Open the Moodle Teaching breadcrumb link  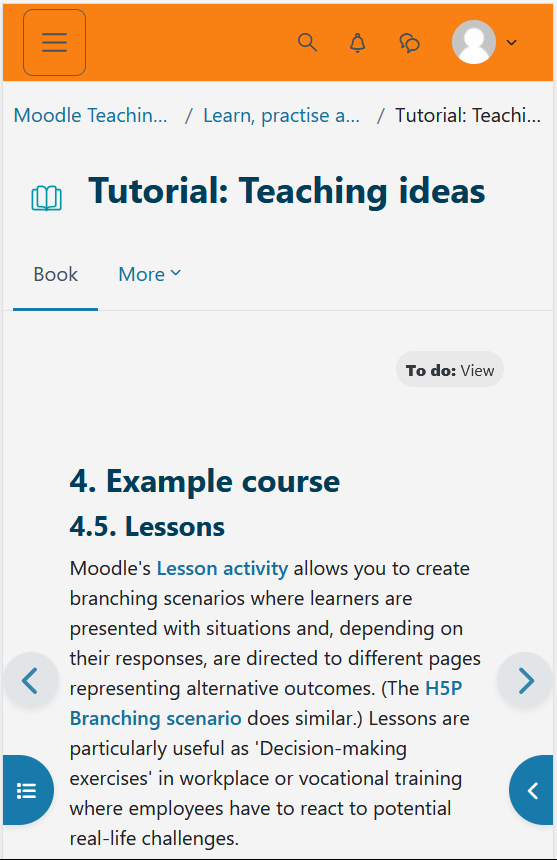point(90,116)
